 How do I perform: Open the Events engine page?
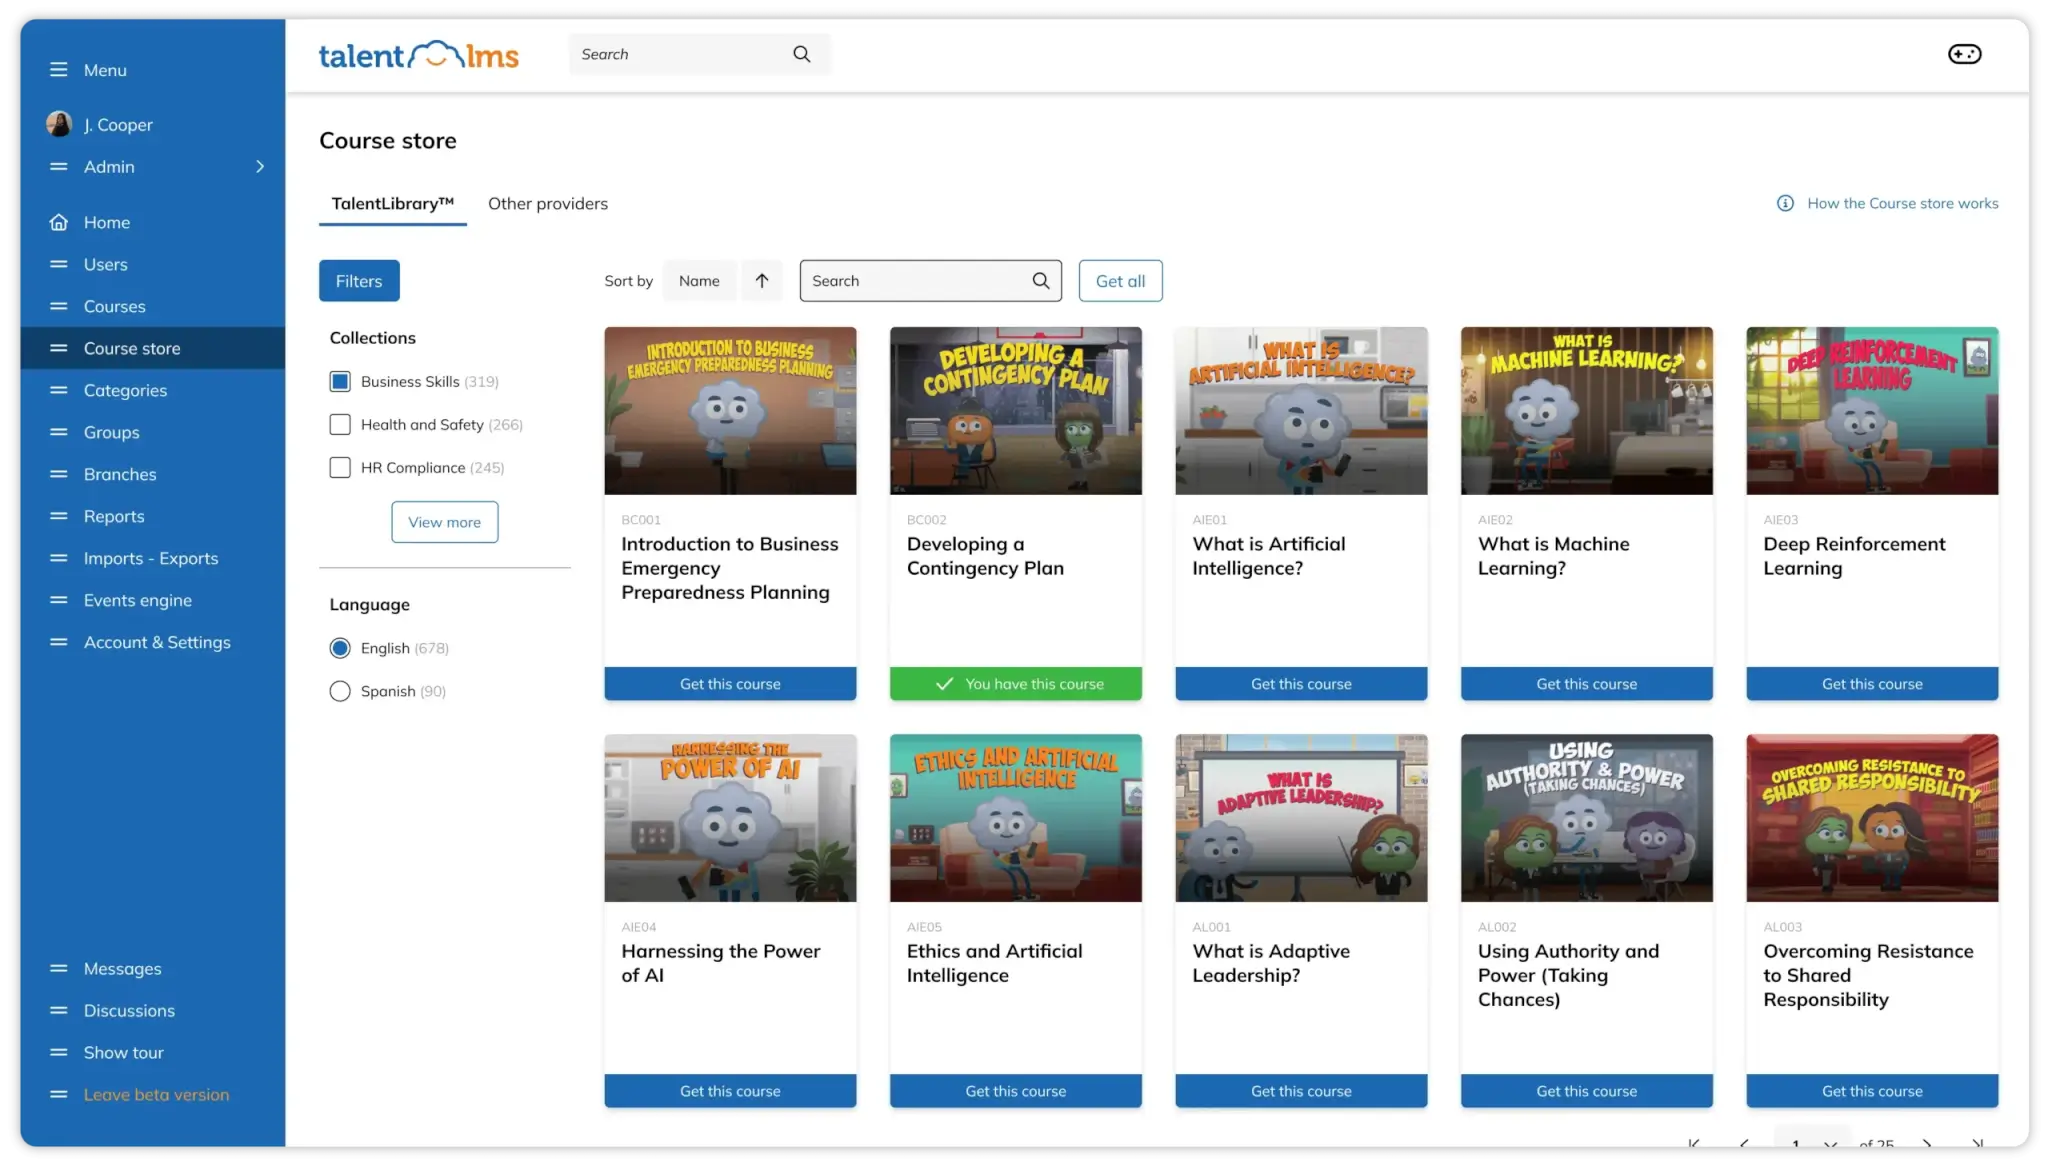(137, 600)
